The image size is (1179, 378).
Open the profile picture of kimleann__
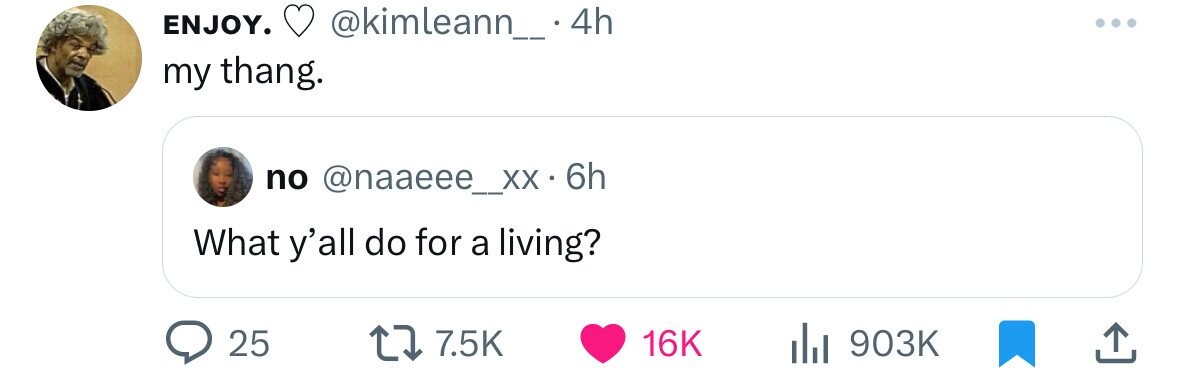click(x=89, y=58)
